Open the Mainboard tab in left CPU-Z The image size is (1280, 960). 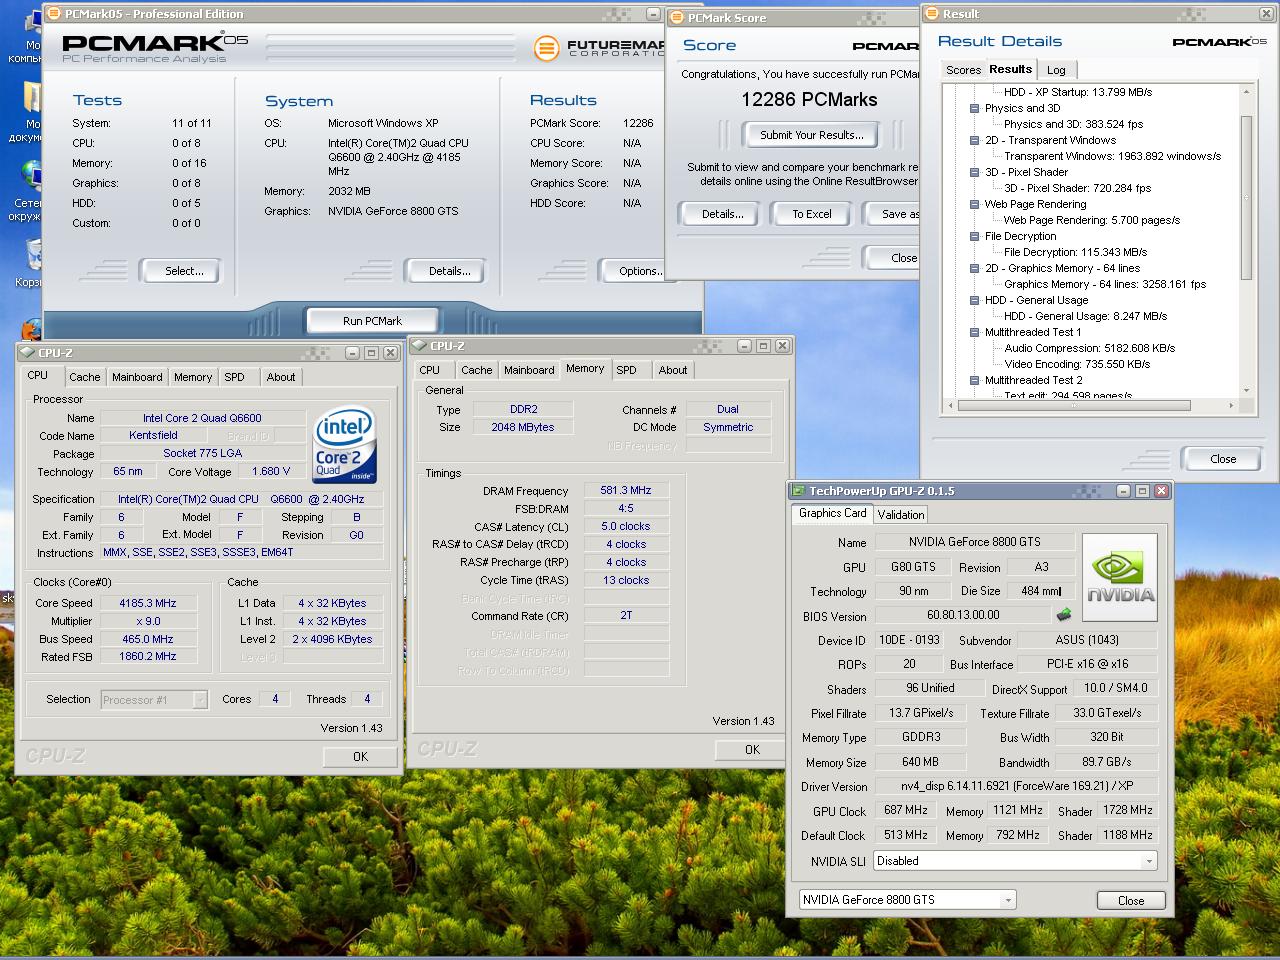pyautogui.click(x=137, y=377)
